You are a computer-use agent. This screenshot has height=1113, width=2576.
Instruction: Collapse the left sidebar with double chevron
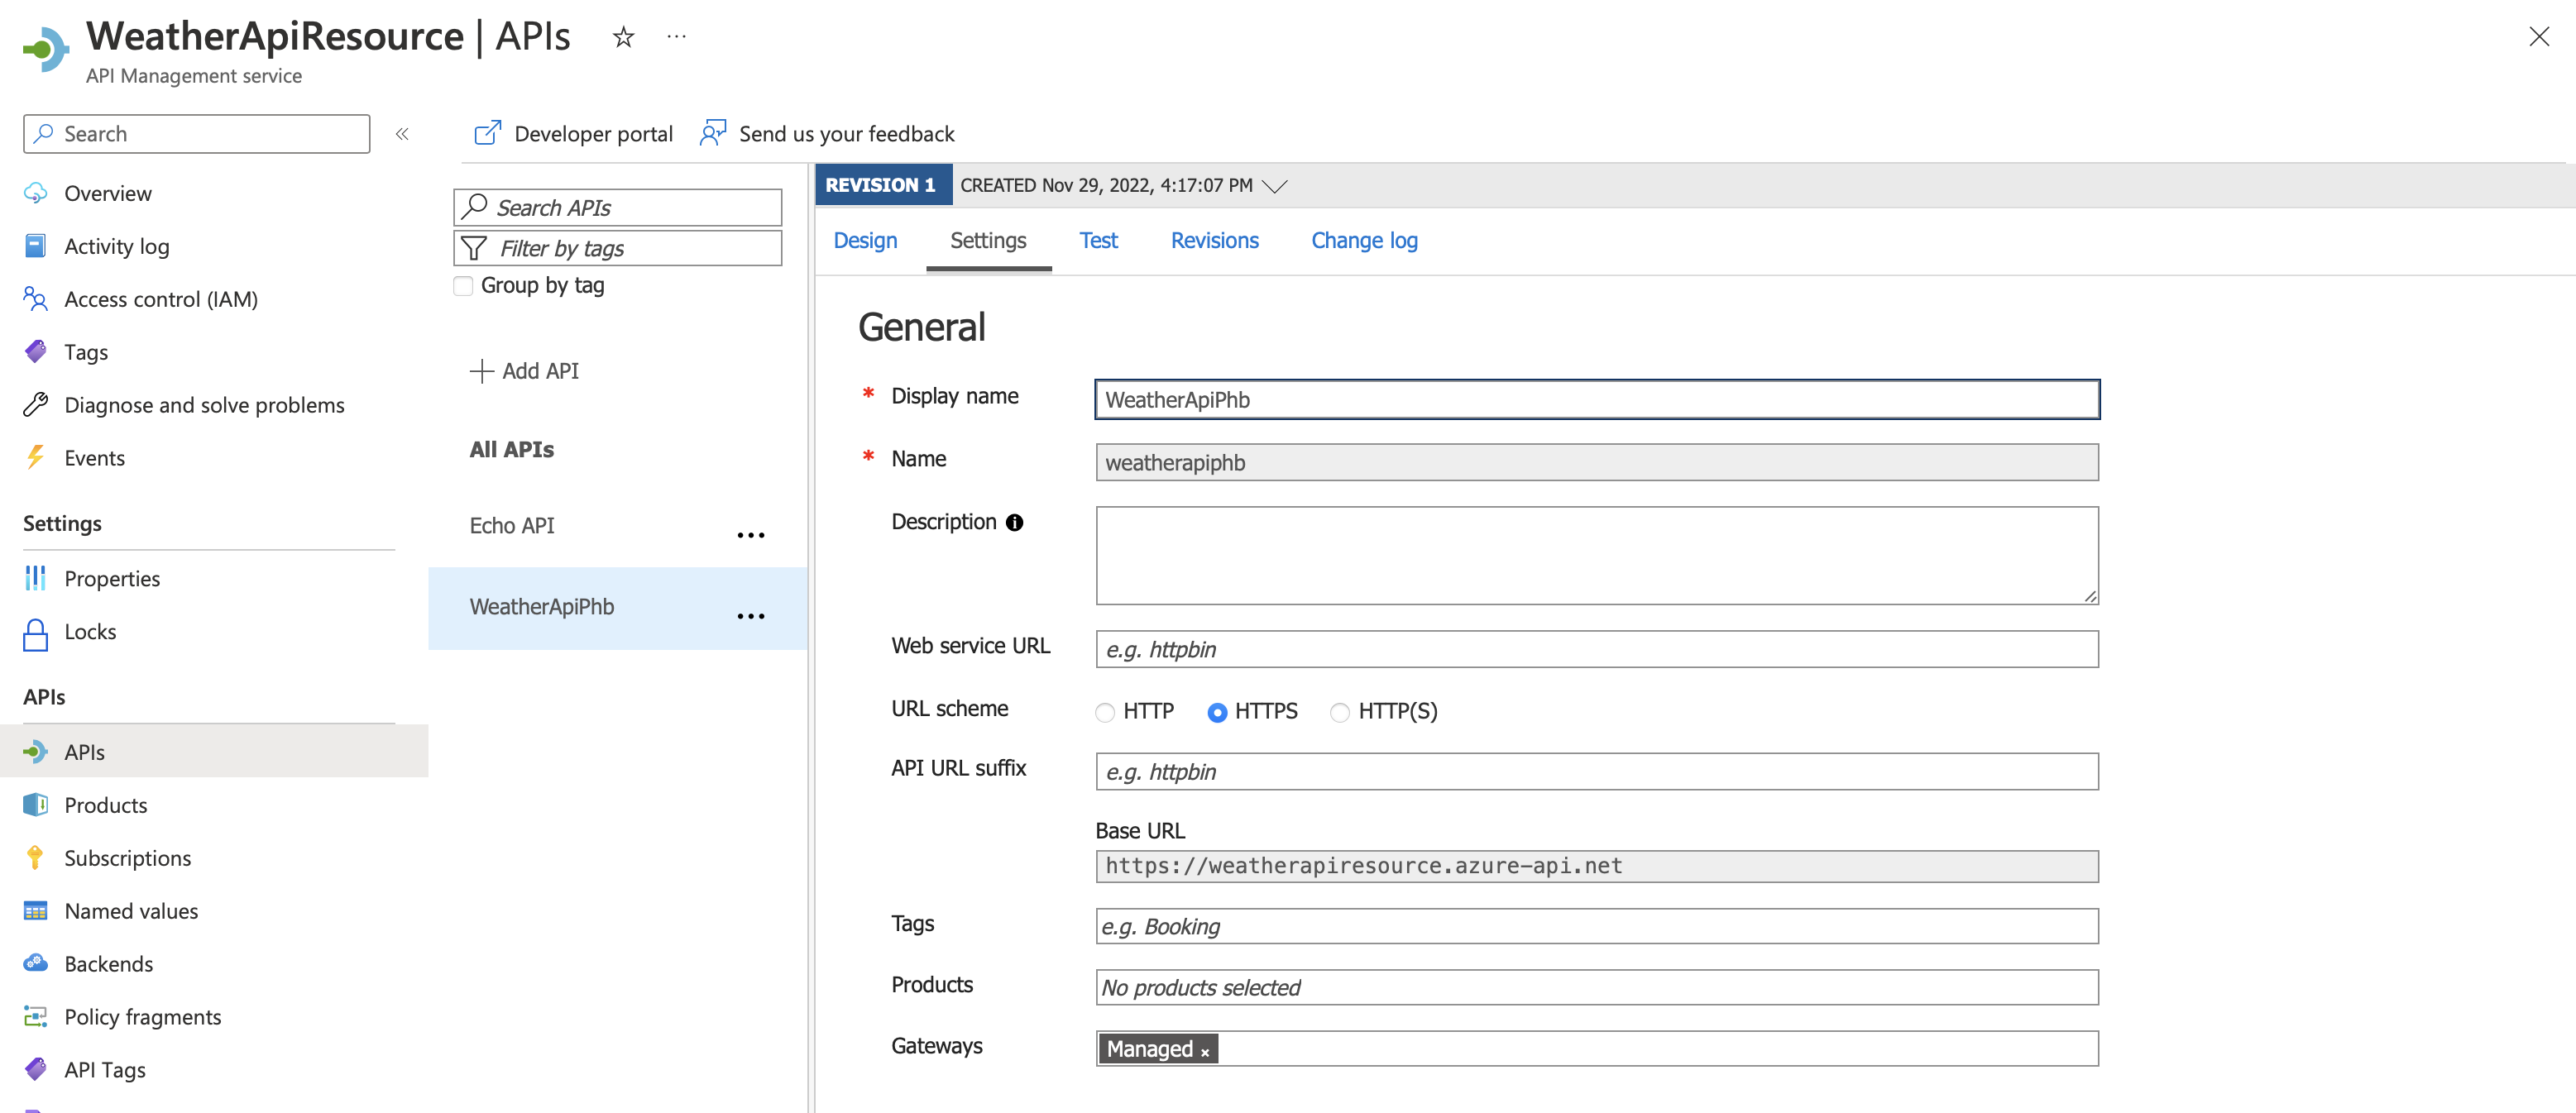(x=402, y=134)
